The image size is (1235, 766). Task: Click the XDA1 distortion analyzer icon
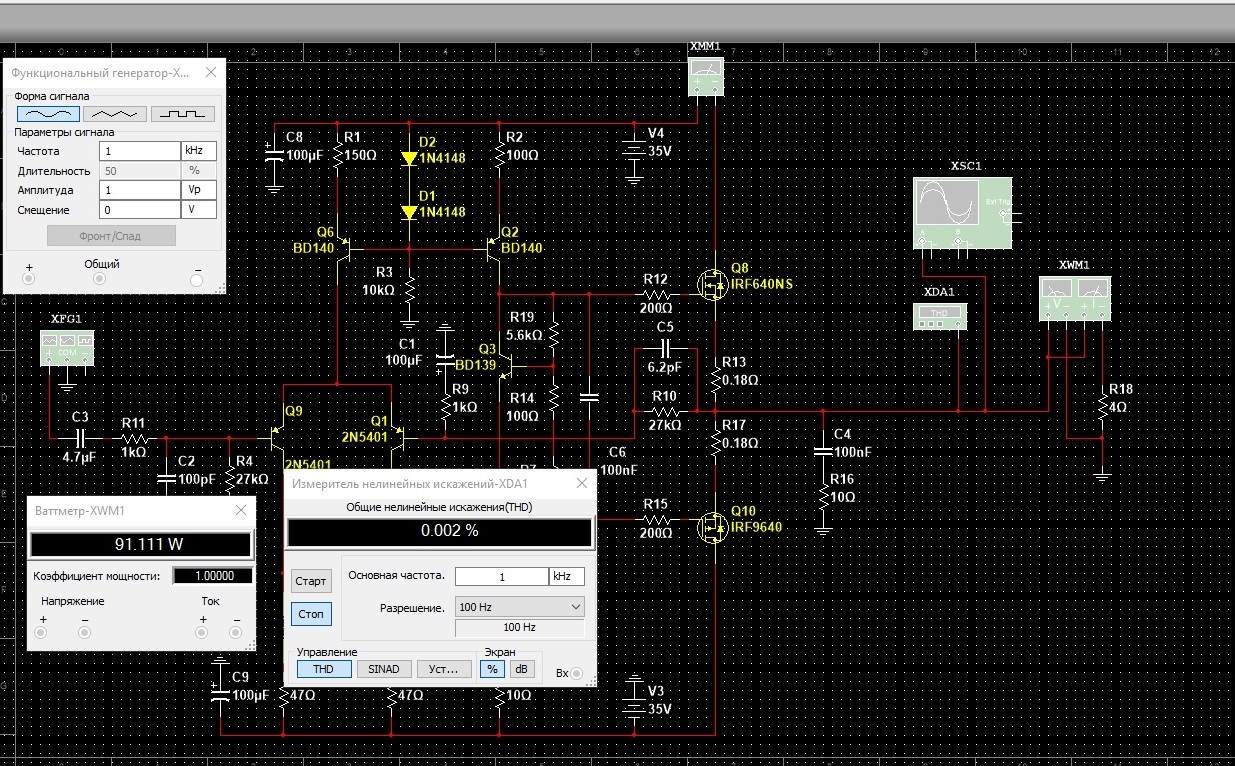click(940, 316)
